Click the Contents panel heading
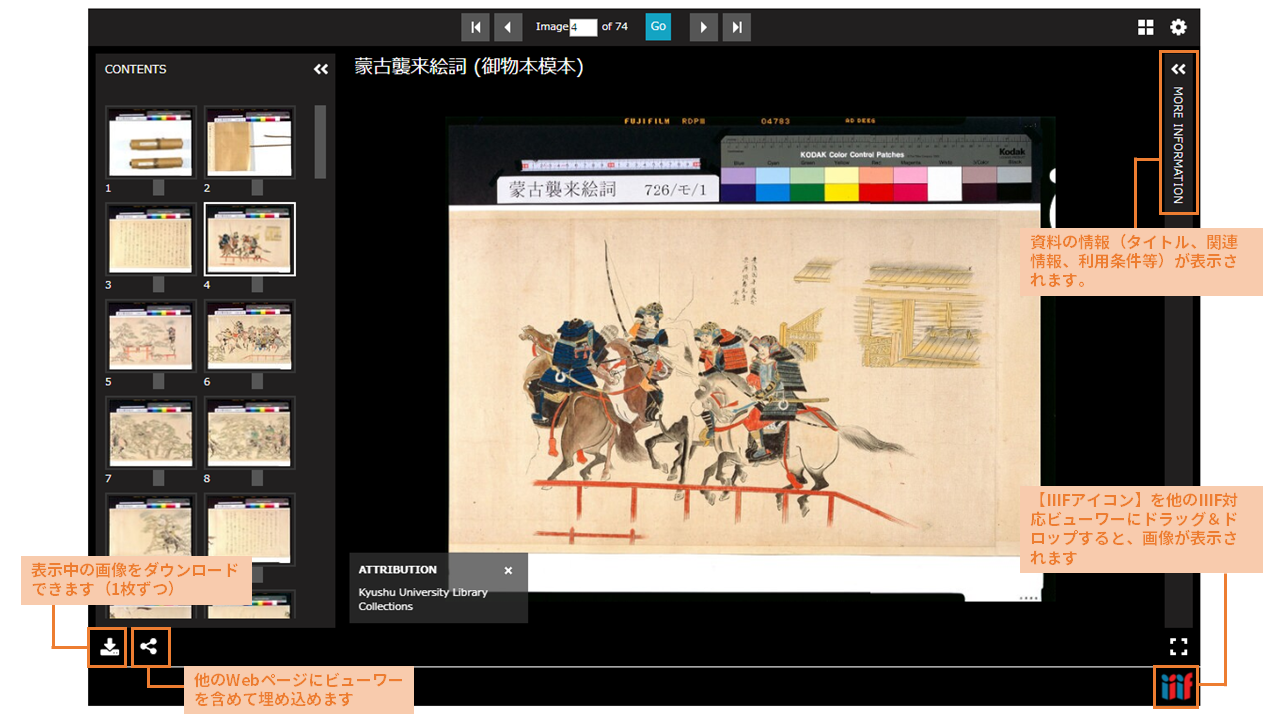This screenshot has width=1280, height=720. click(136, 69)
